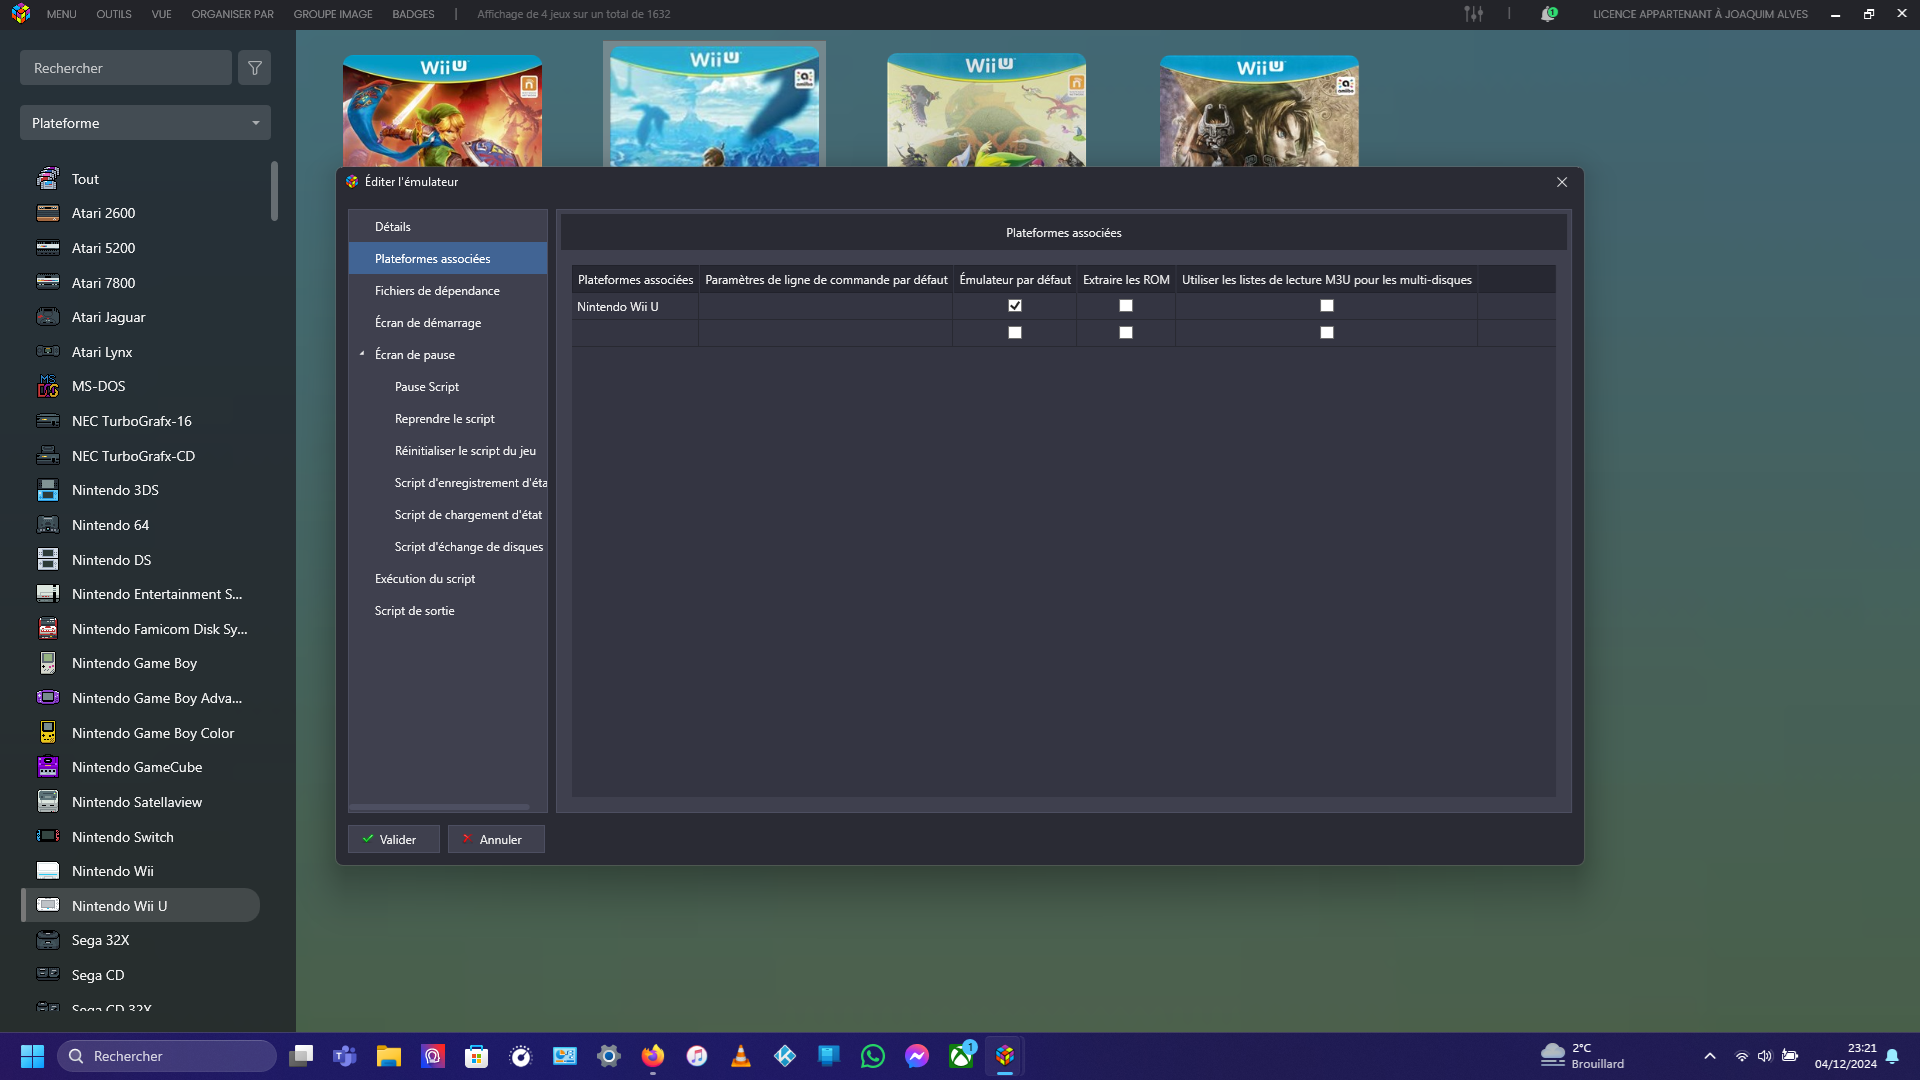The image size is (1920, 1080).
Task: Open the notifications bell in LaunchBox top bar
Action: pyautogui.click(x=1548, y=14)
